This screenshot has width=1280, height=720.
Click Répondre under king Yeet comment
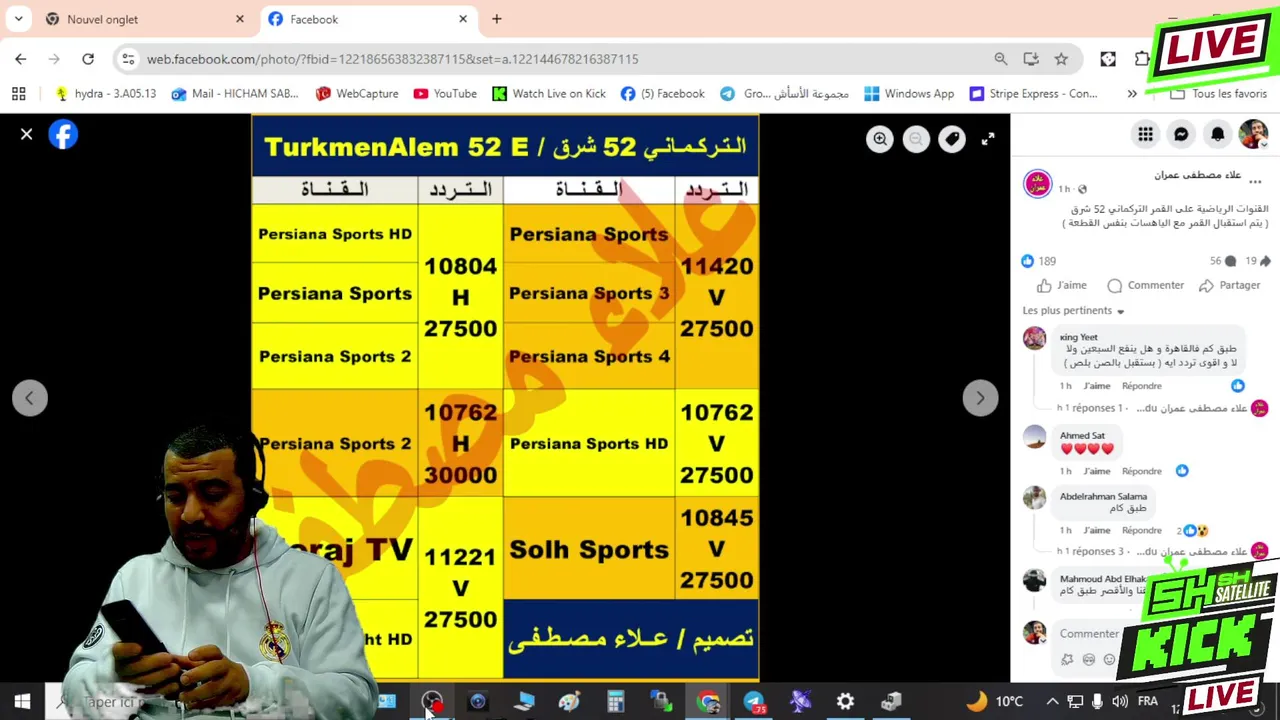pos(1141,386)
